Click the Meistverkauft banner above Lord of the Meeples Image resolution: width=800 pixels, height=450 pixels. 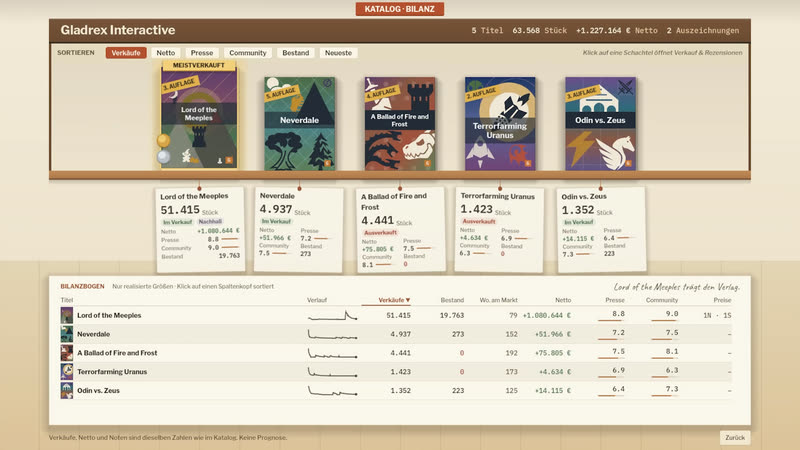(x=199, y=65)
